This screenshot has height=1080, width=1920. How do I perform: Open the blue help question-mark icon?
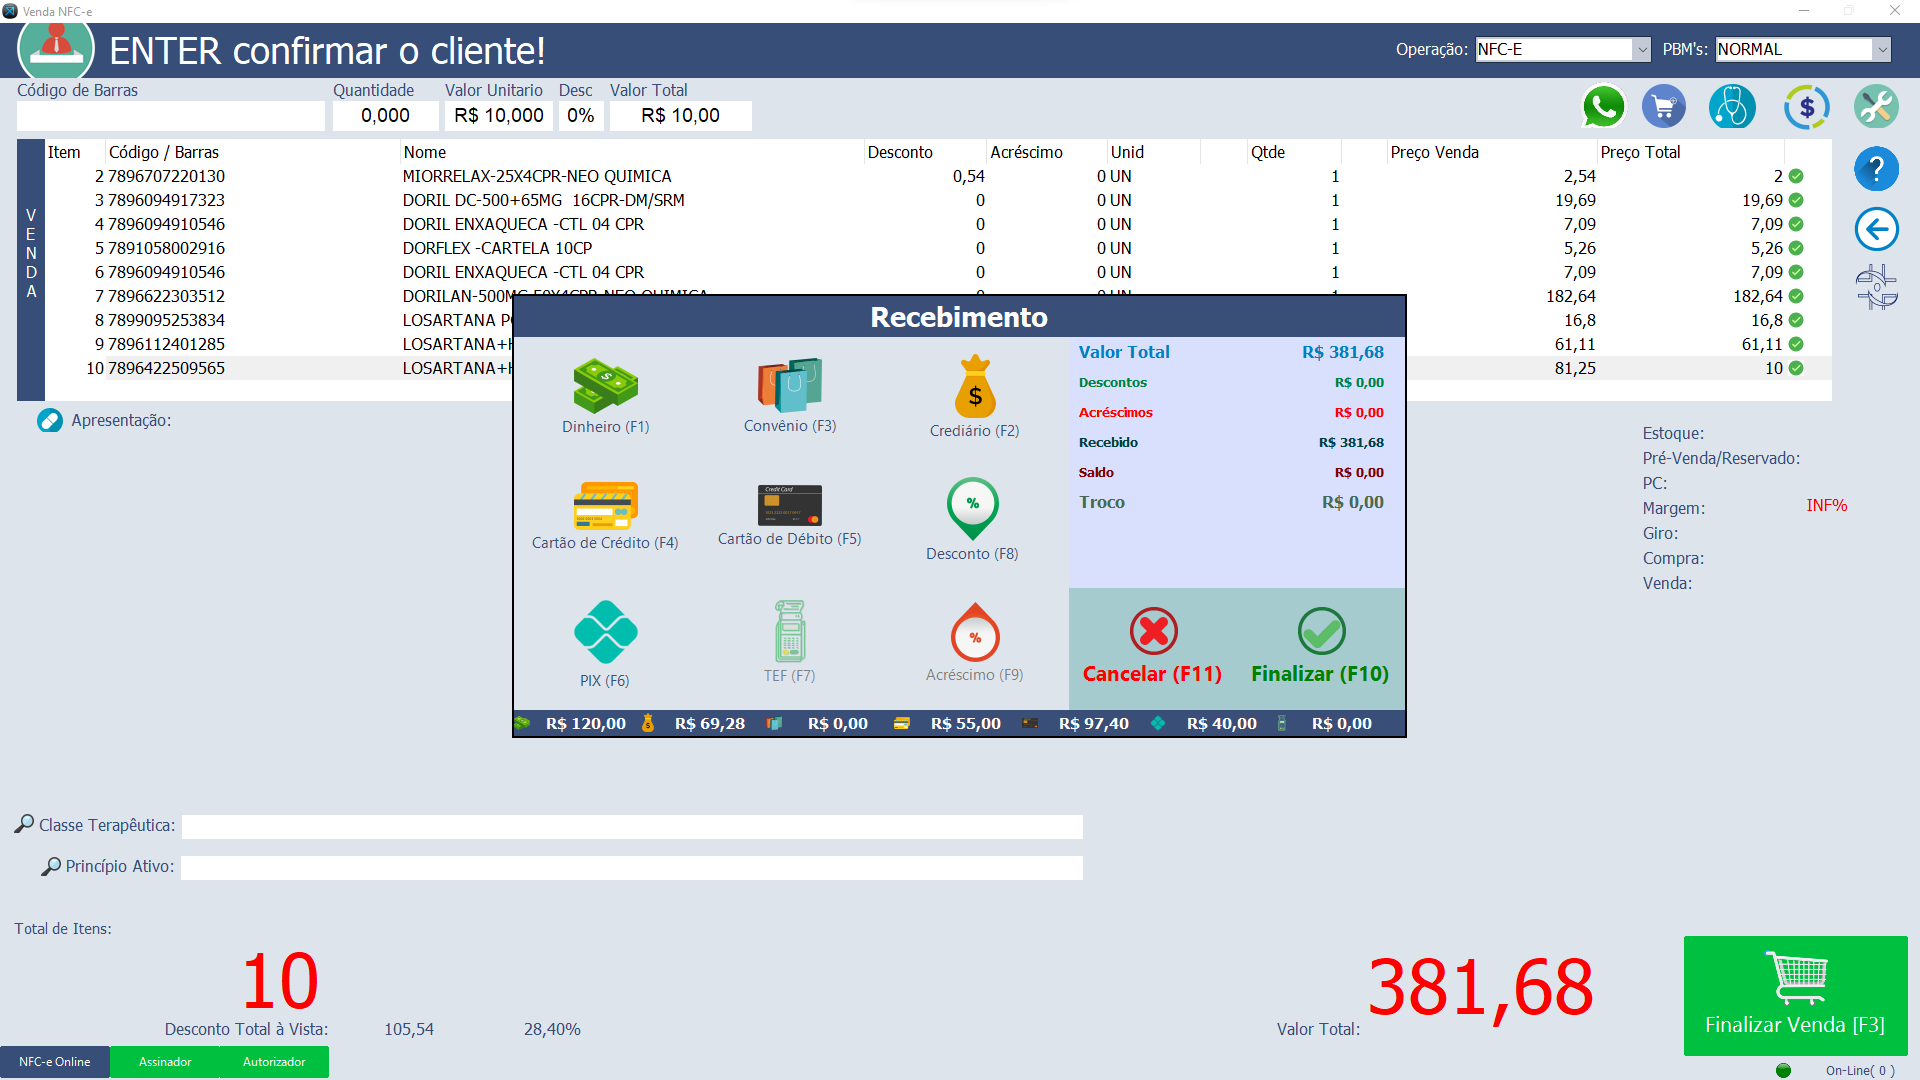click(x=1876, y=169)
